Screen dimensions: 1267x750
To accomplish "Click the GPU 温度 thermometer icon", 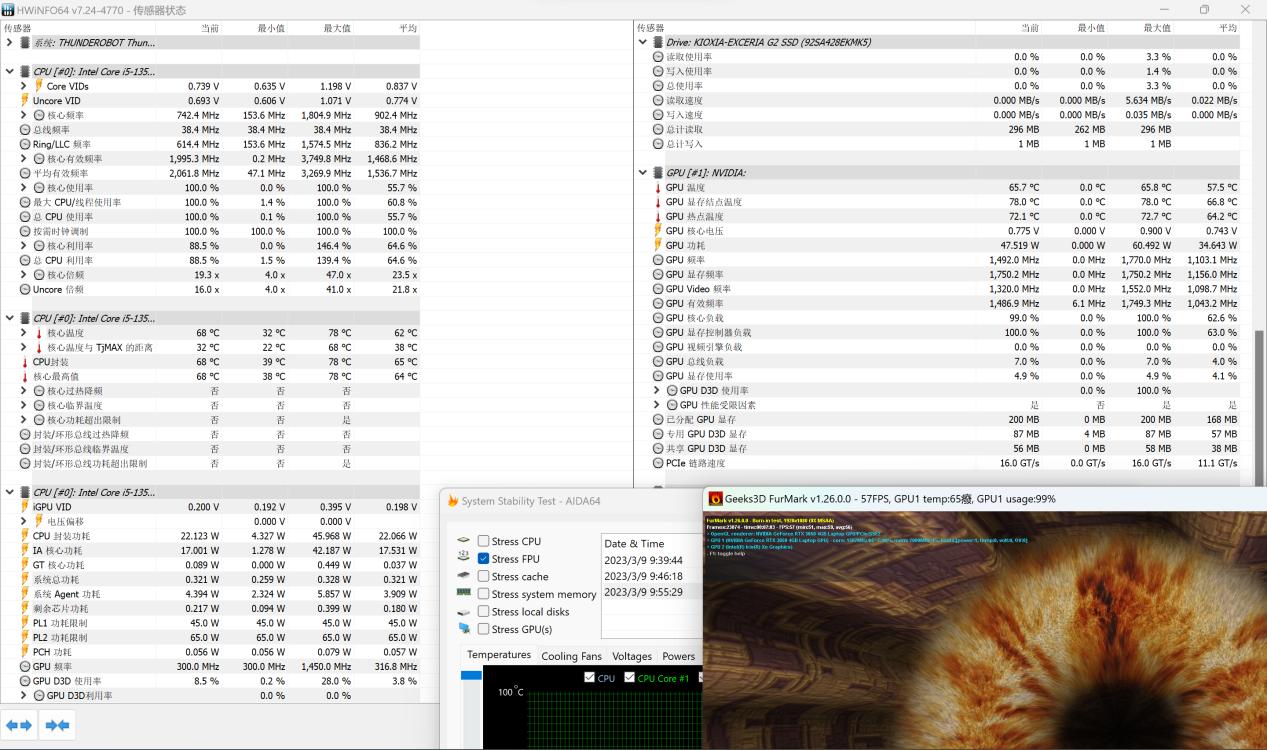I will pos(657,188).
